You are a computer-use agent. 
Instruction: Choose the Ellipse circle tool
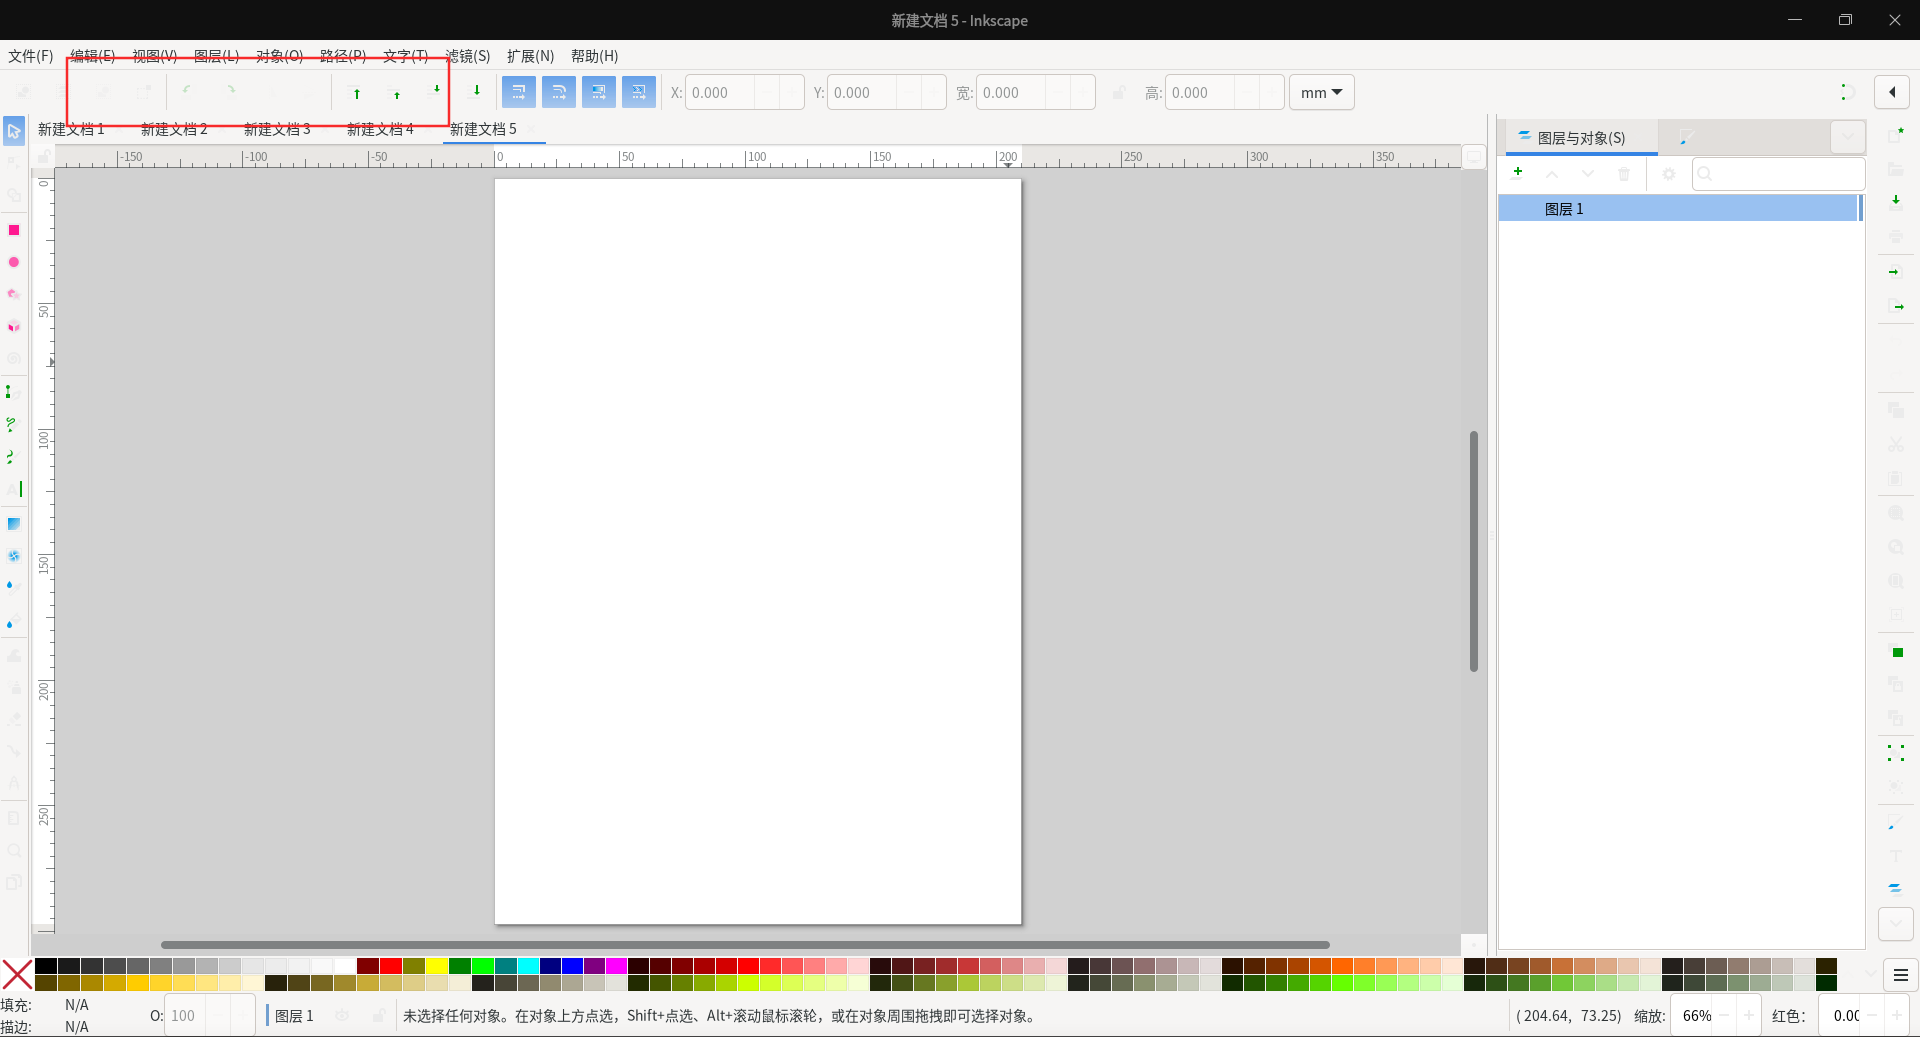[14, 262]
